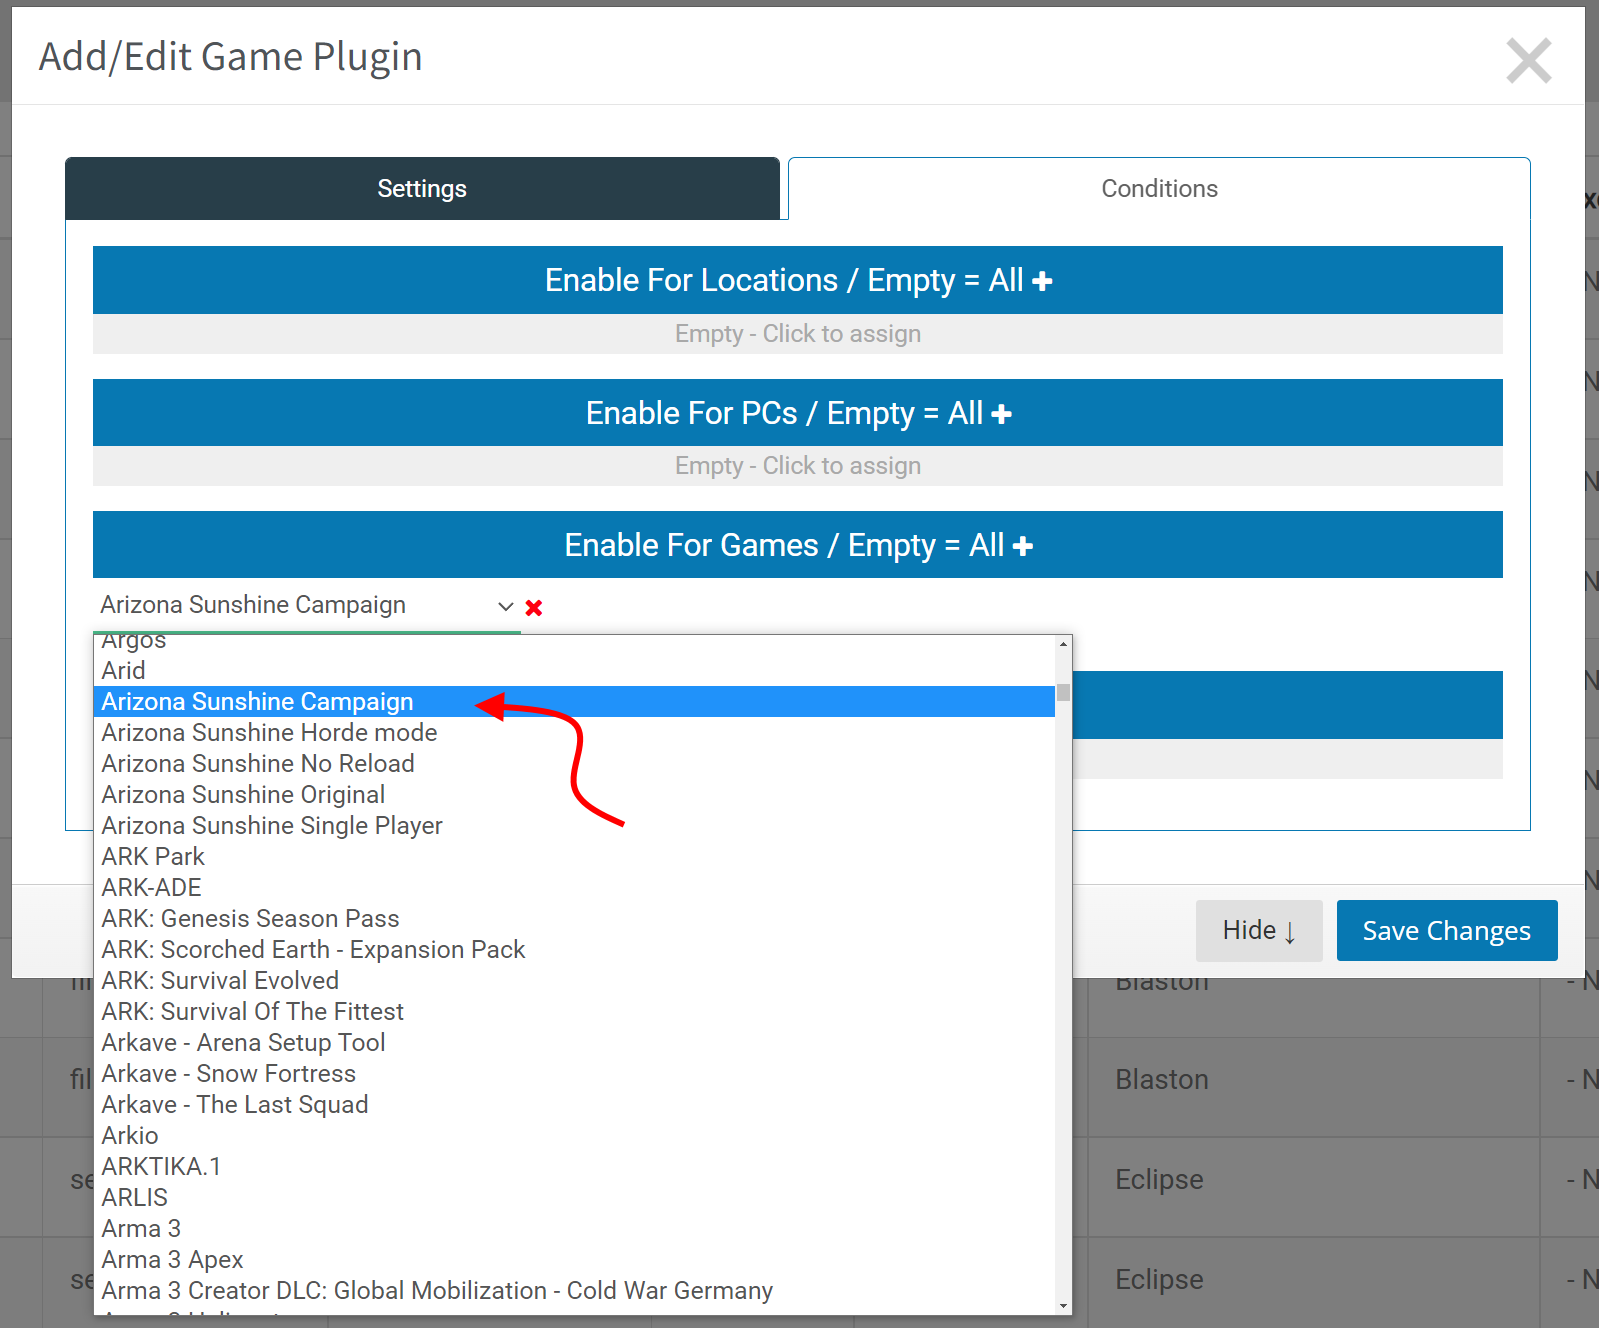Assign PCs via Empty - Click to assign under PCs

click(x=798, y=466)
